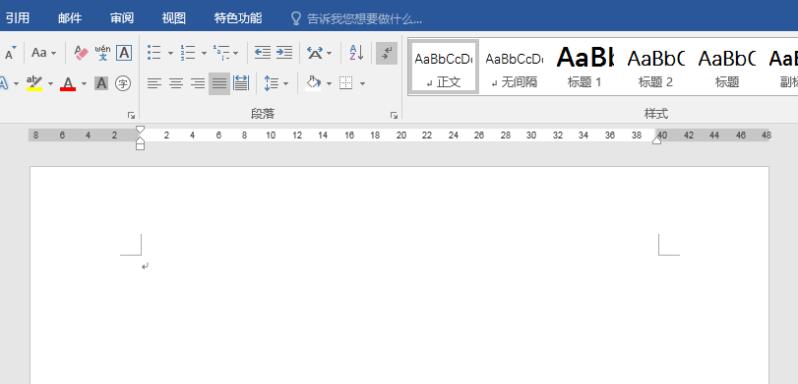Click the paragraph mark in the document

(x=145, y=266)
